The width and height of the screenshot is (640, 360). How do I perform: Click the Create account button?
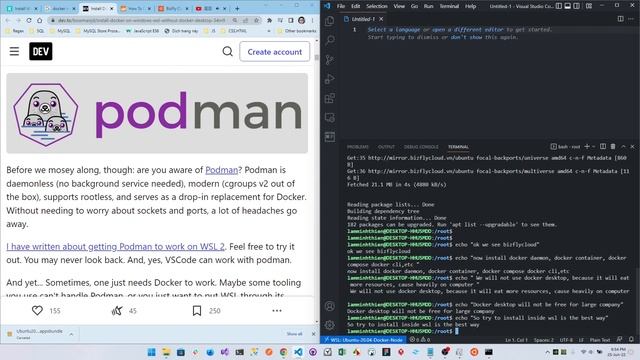coord(275,52)
